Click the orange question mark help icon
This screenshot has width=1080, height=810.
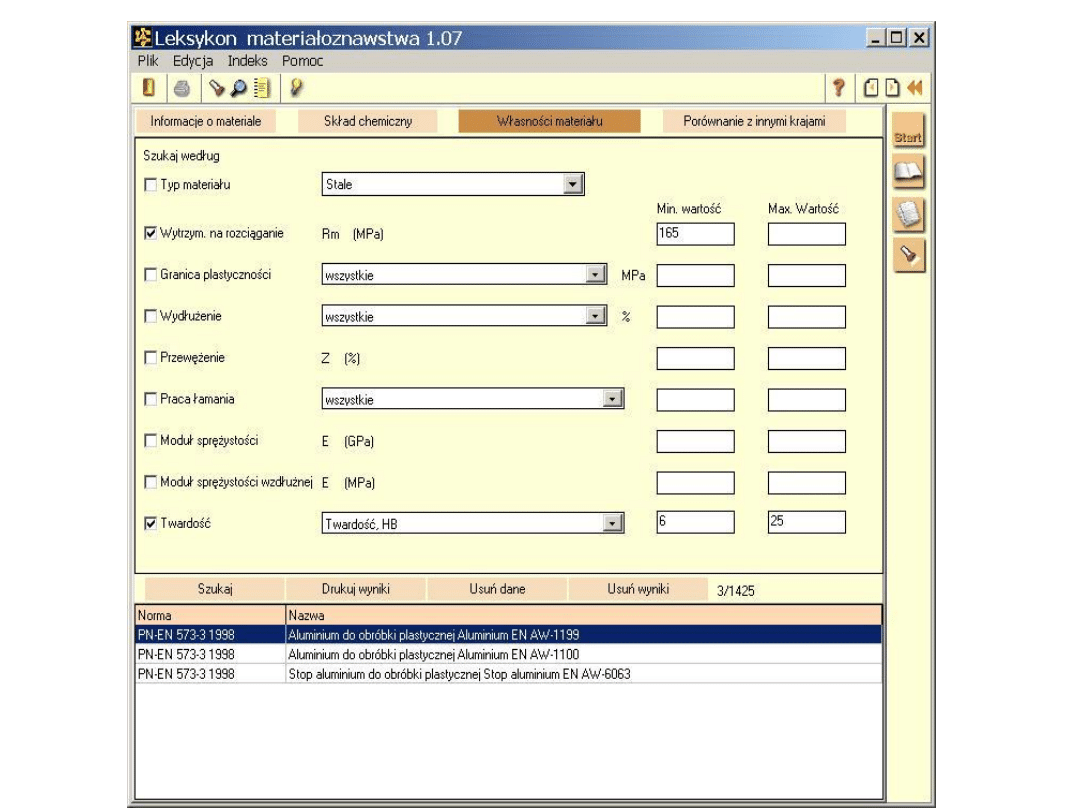pos(839,88)
